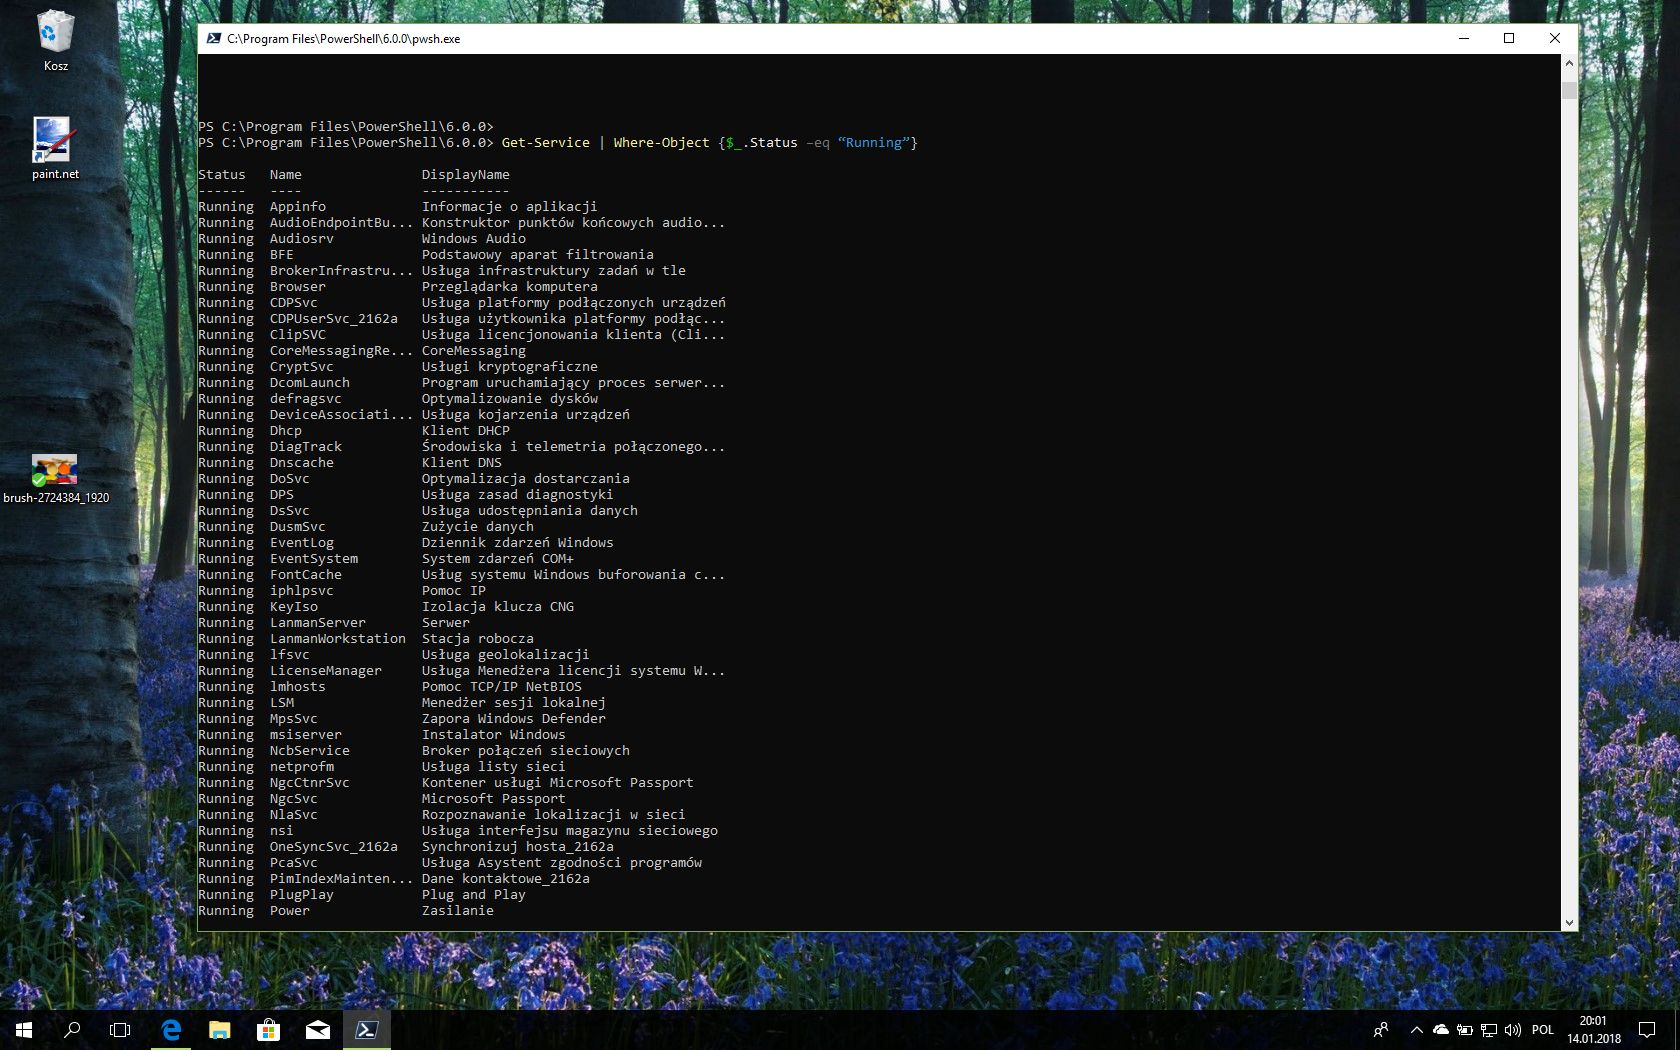
Task: Click the "Zapora Windows Defender" display name
Action: tap(514, 719)
